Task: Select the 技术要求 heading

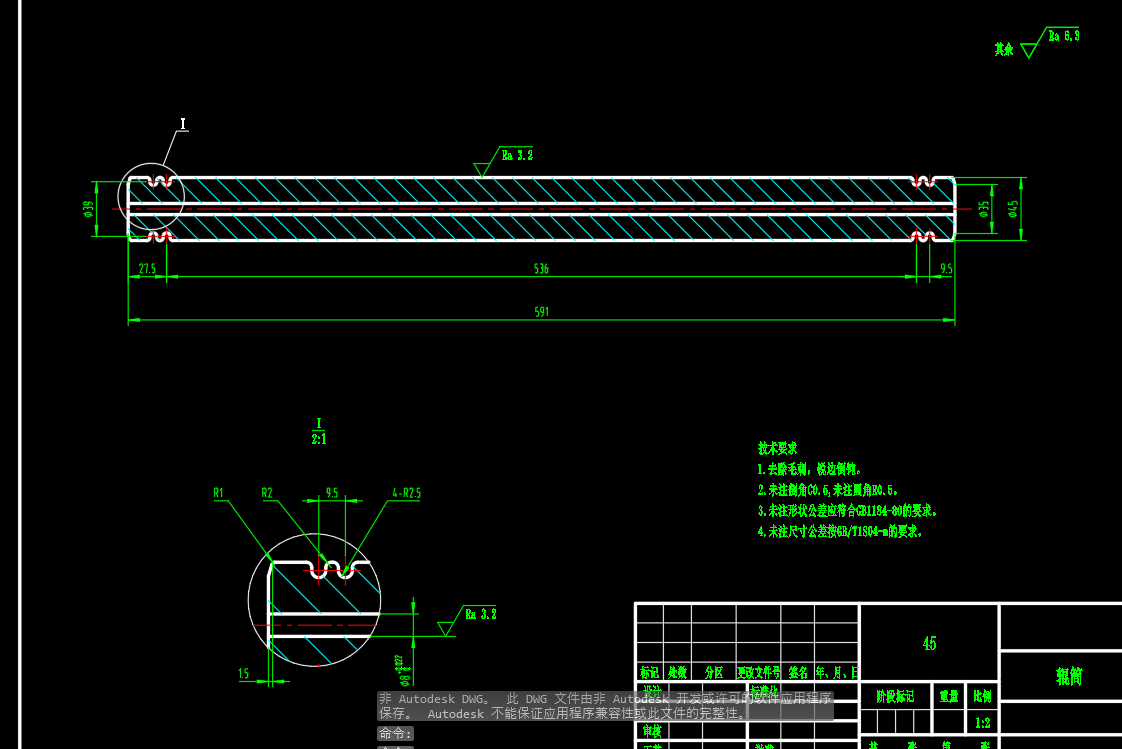Action: pyautogui.click(x=777, y=449)
